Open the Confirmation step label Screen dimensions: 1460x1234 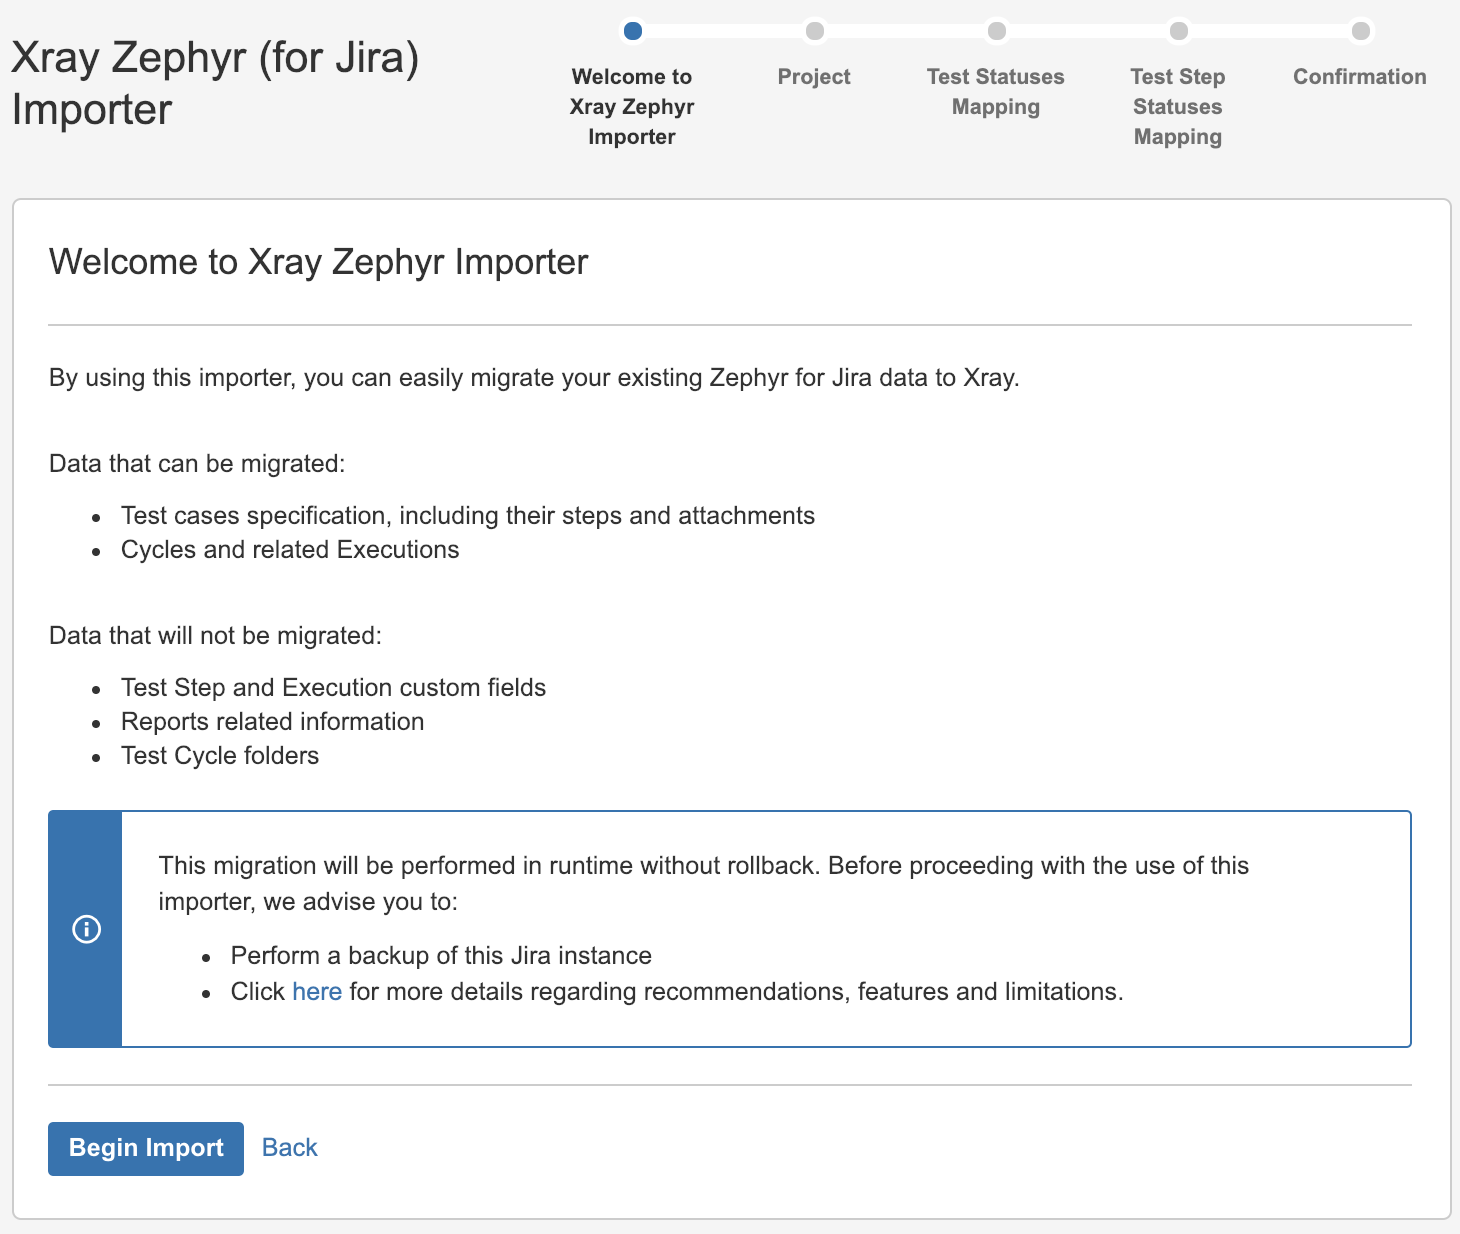(1360, 77)
